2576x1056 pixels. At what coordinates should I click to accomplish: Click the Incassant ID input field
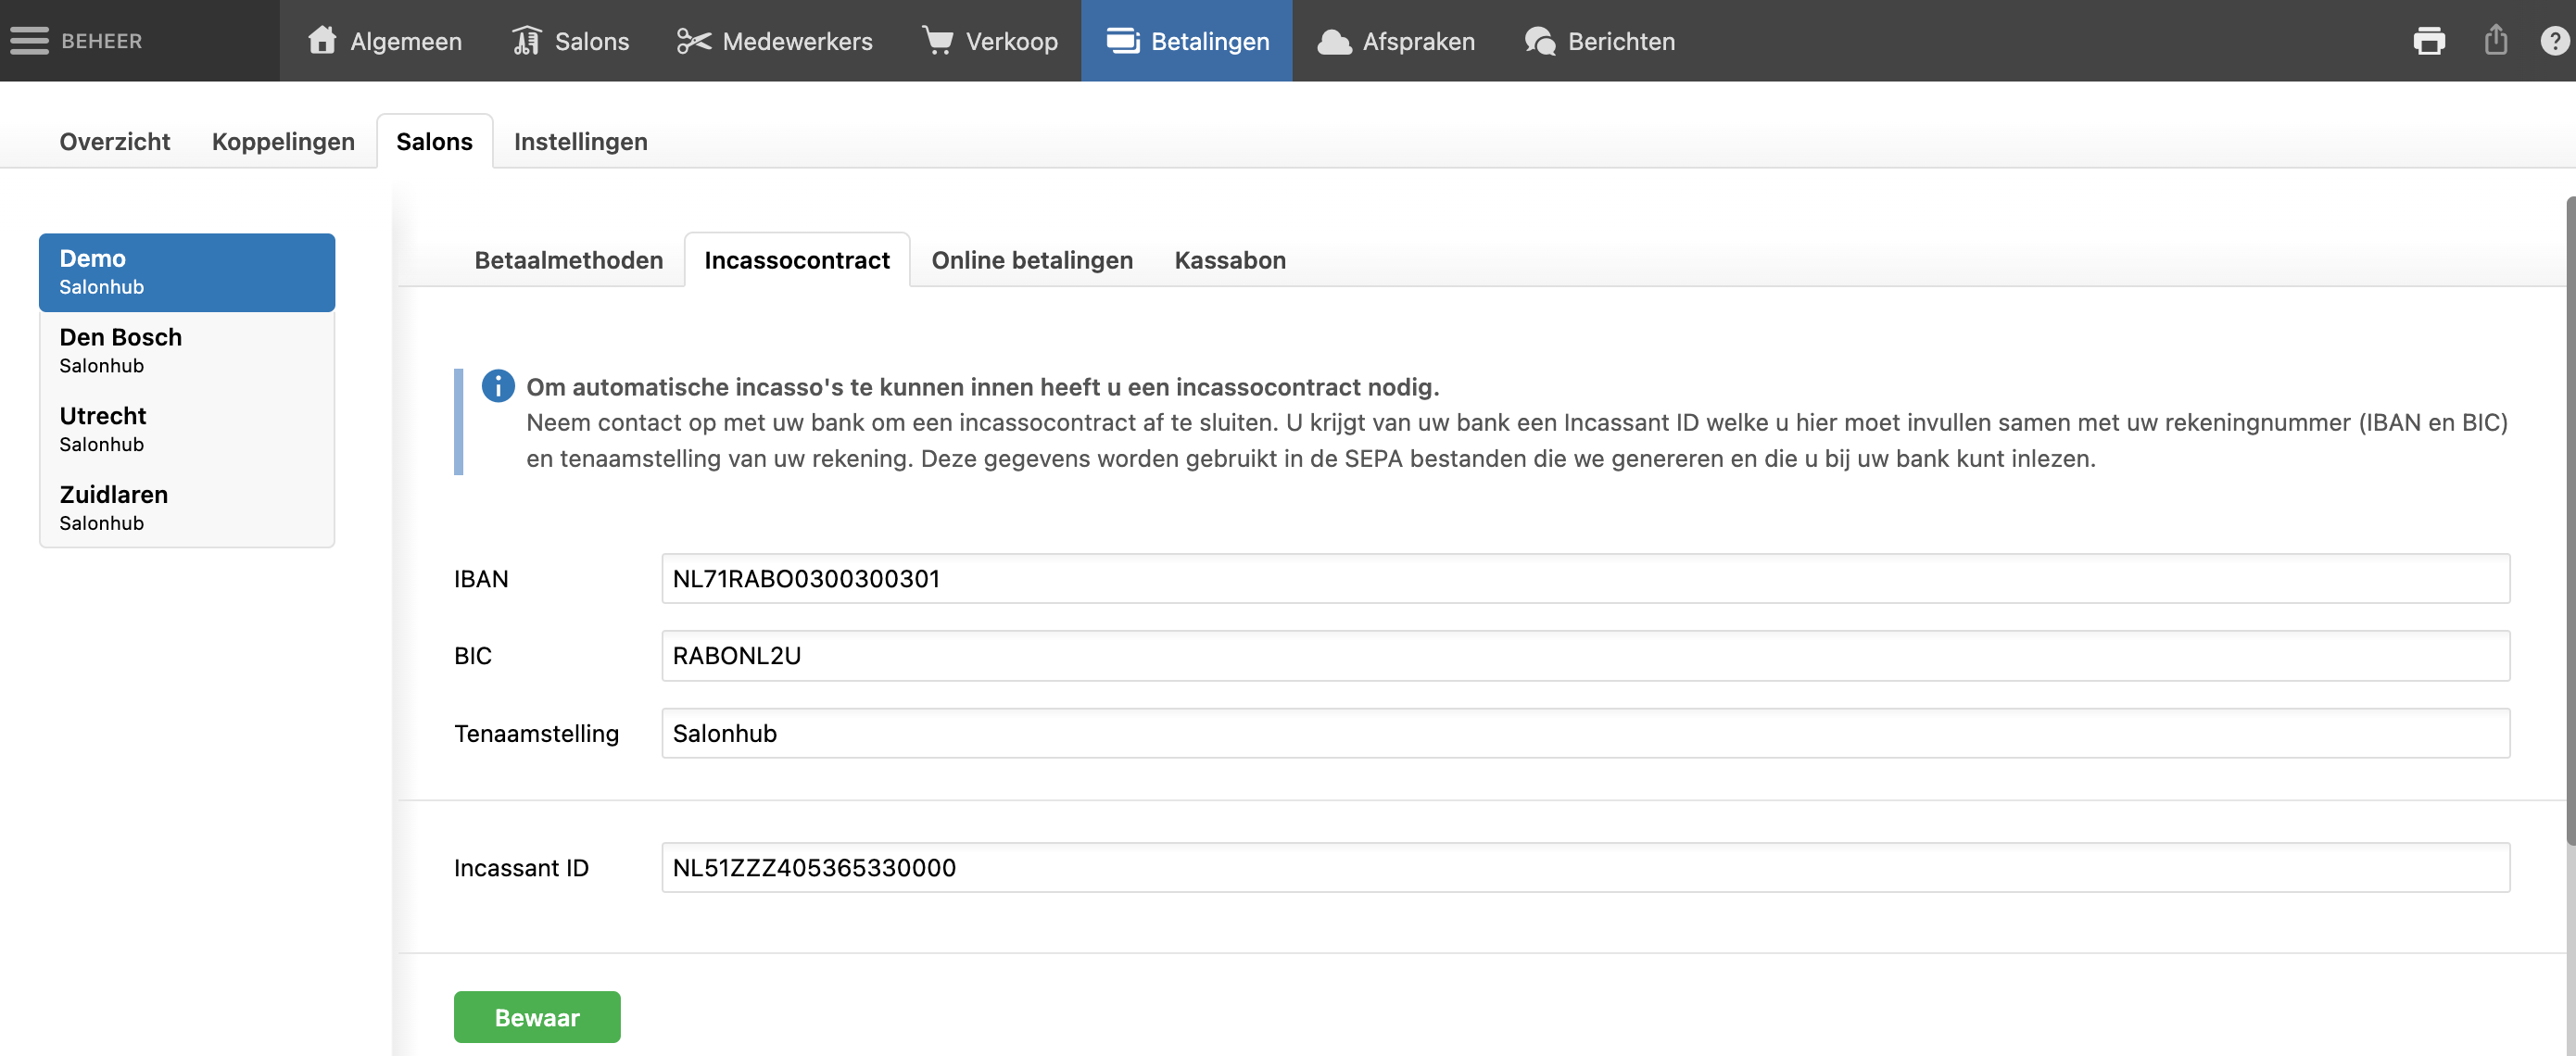point(1585,868)
